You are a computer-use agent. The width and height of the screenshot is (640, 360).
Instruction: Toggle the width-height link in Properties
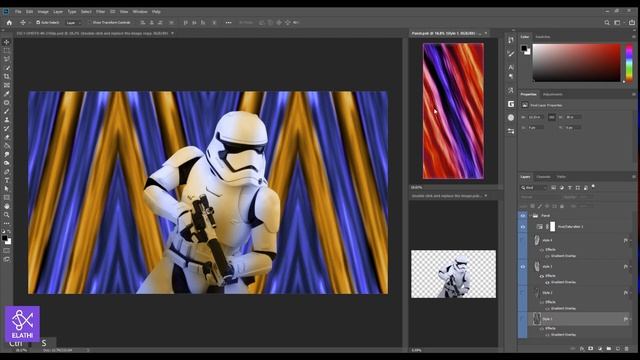pyautogui.click(x=551, y=117)
